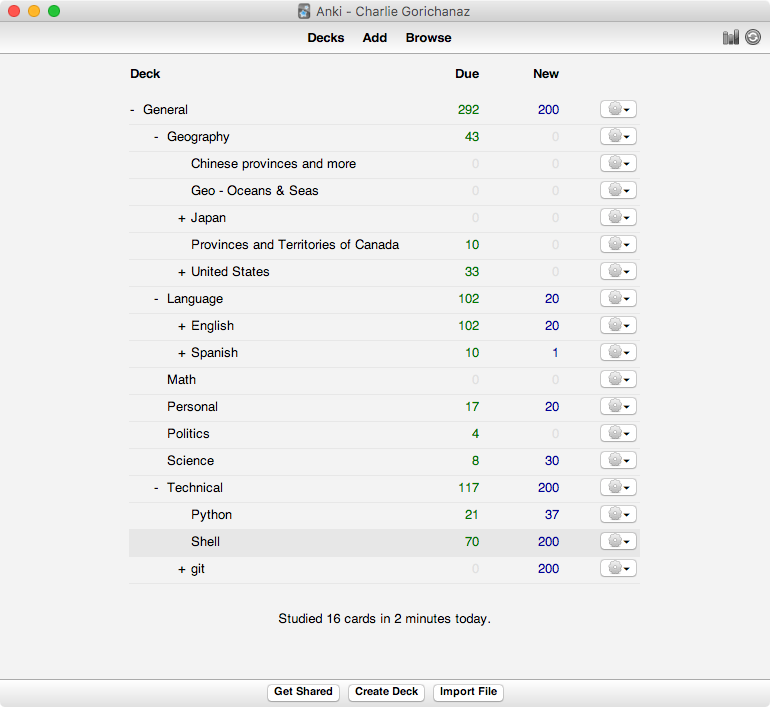Open the Chinese provinces and more deck
The width and height of the screenshot is (770, 707).
(274, 164)
